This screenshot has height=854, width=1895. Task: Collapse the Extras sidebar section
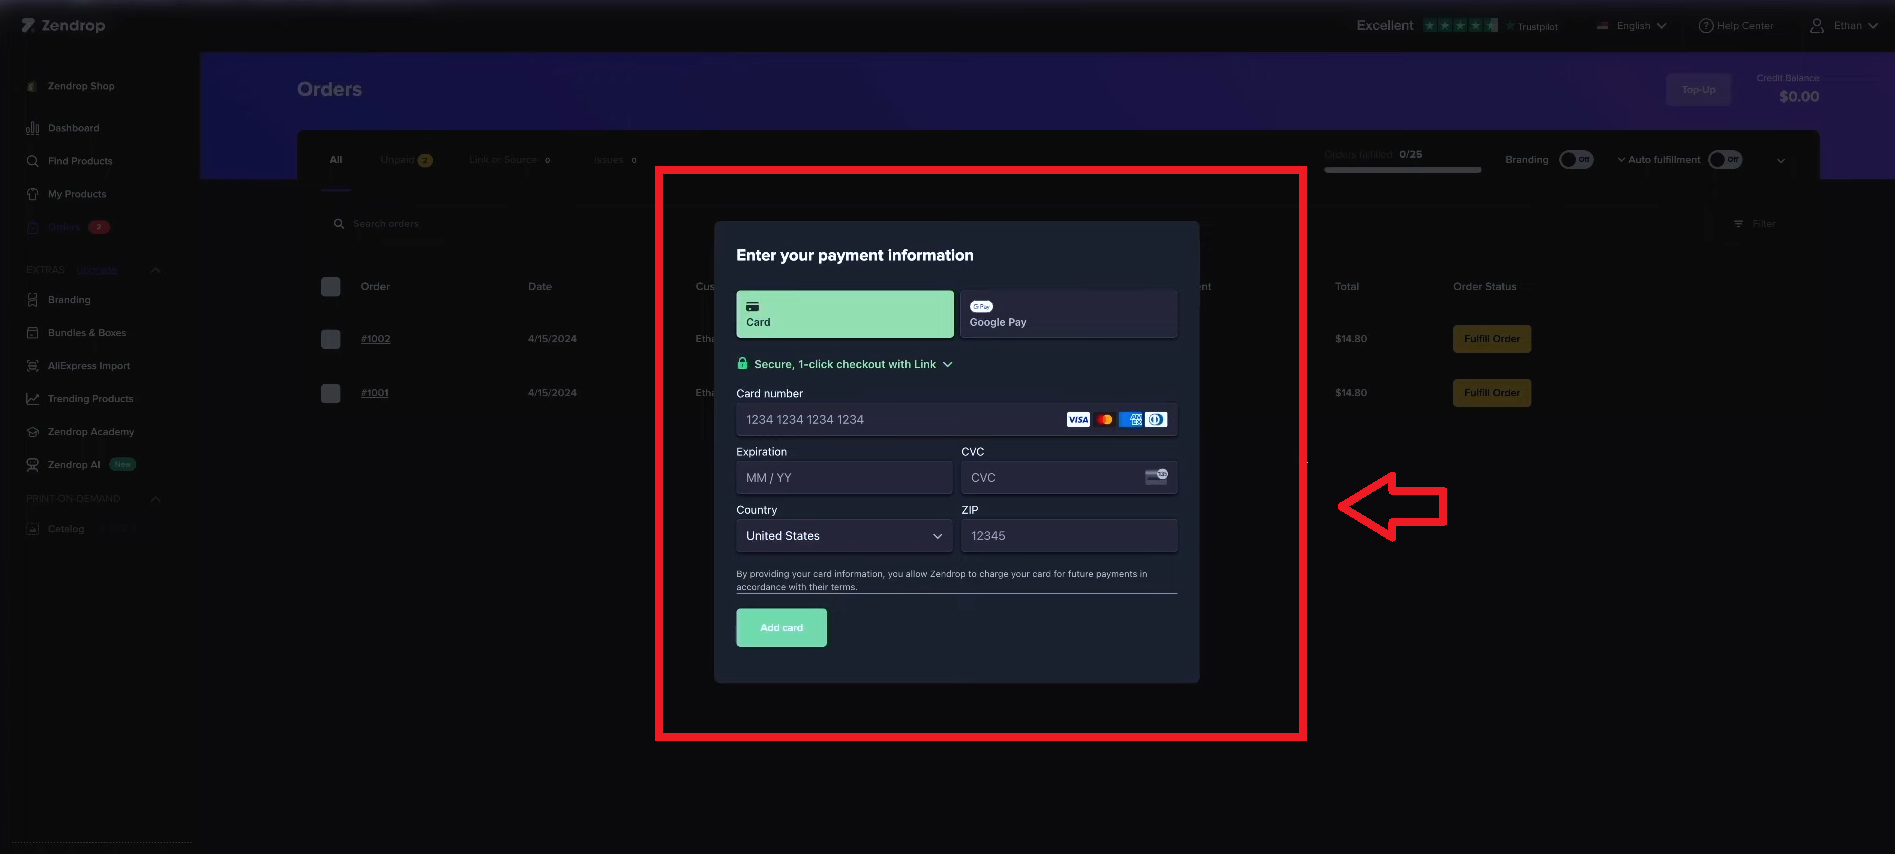coord(155,270)
